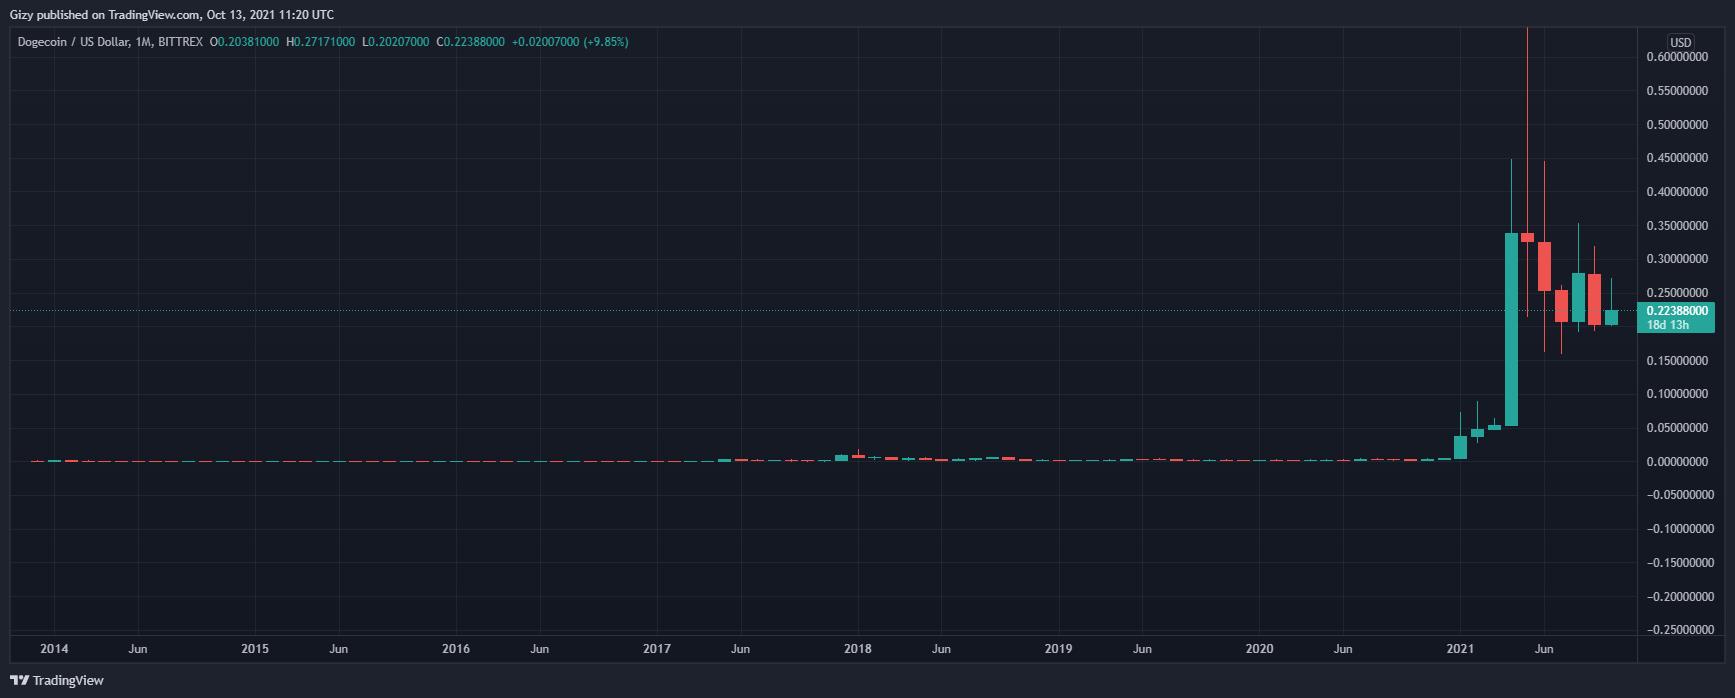Click the change value +0.02007000 (+9.85%)
The height and width of the screenshot is (698, 1735).
(570, 42)
